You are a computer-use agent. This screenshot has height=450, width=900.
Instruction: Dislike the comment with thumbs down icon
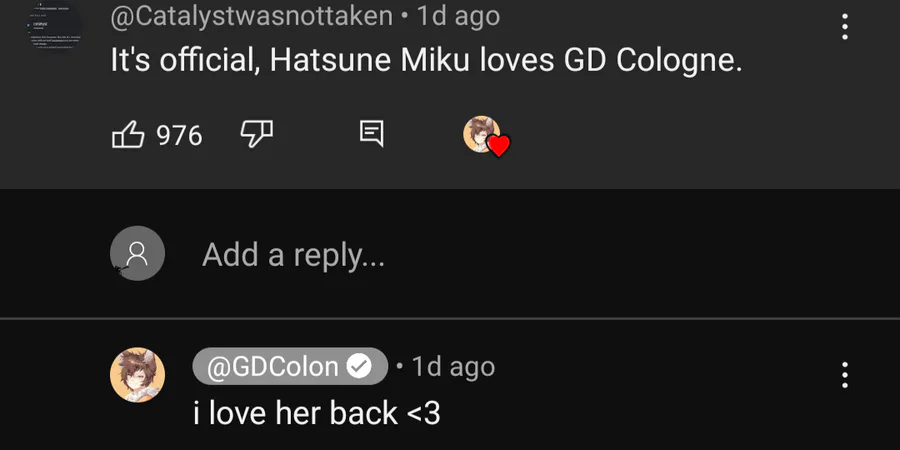point(257,135)
